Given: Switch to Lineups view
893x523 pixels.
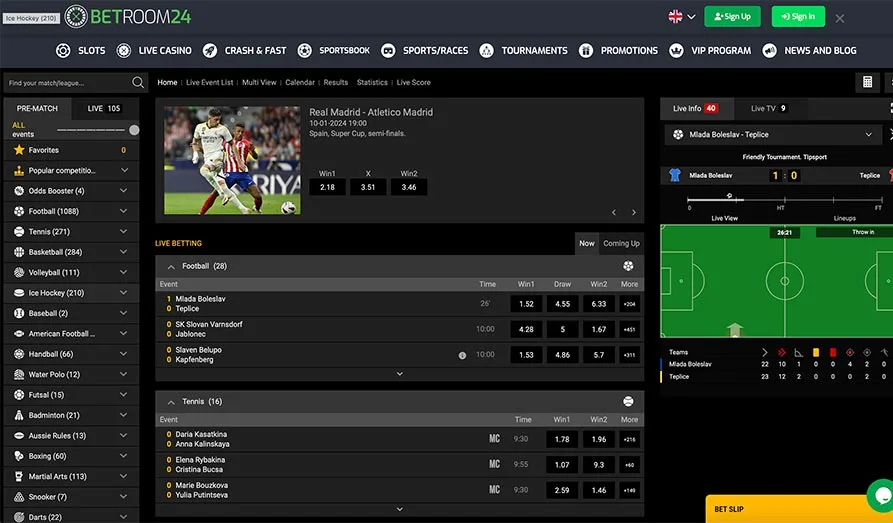Looking at the screenshot, I should (845, 218).
